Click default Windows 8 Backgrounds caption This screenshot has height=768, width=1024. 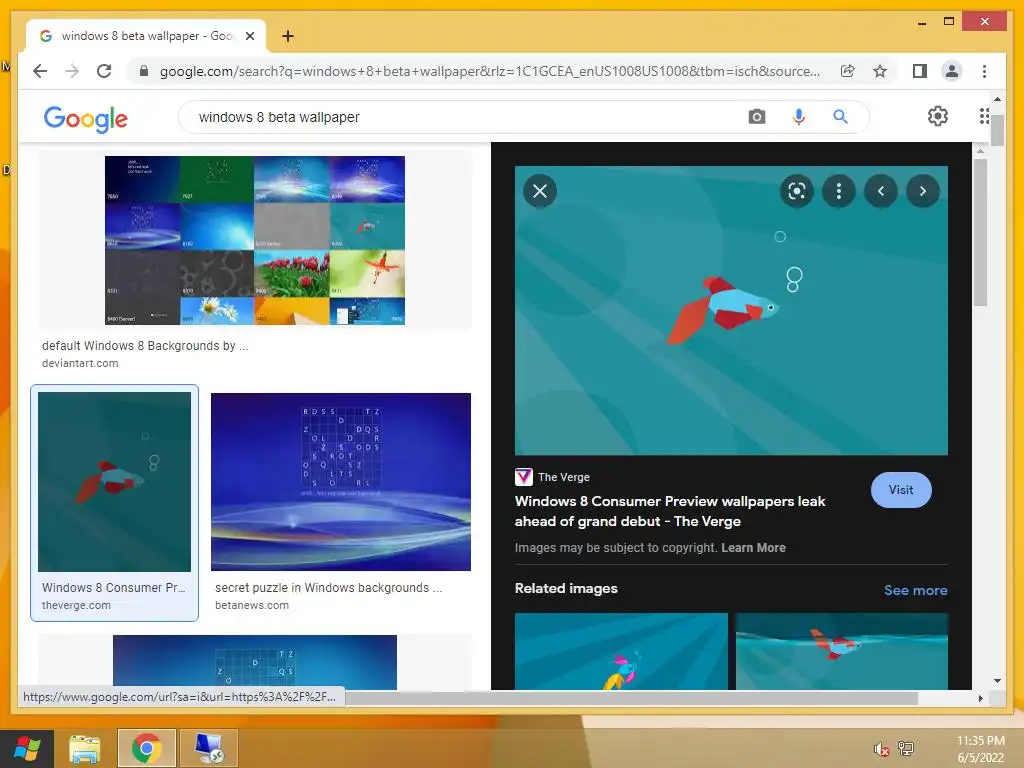(145, 345)
